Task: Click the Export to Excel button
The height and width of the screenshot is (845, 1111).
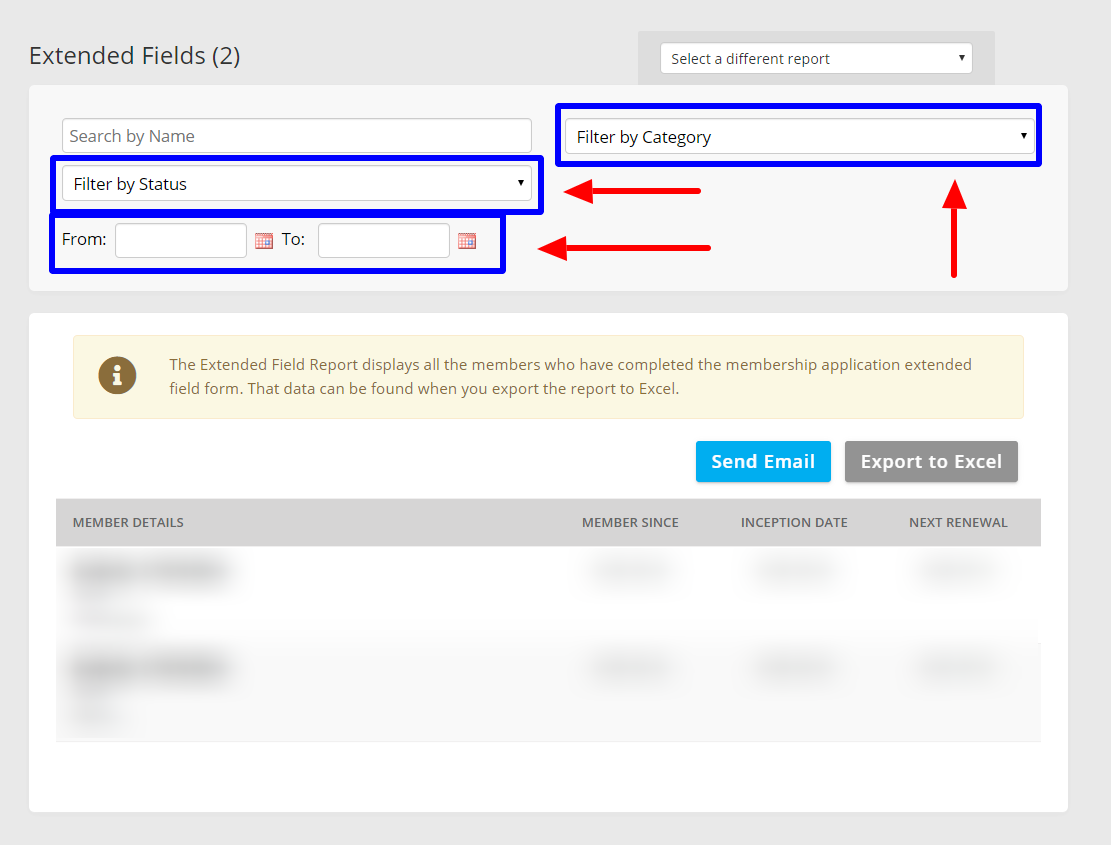Action: pos(931,461)
